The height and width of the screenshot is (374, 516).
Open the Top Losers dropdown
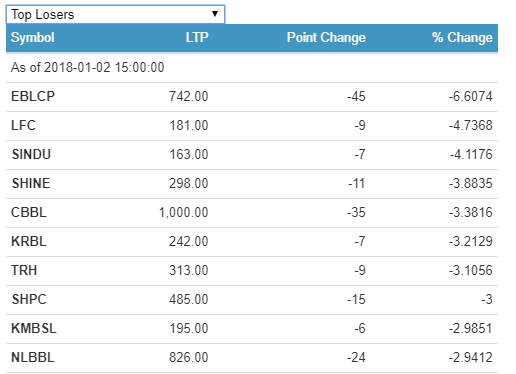tap(115, 14)
